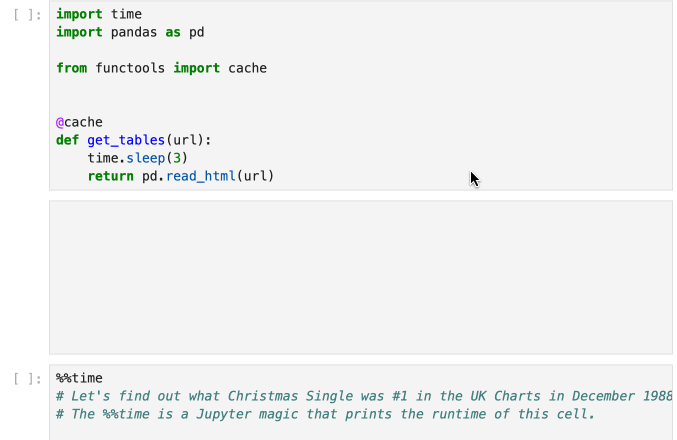This screenshot has height=440, width=677.
Task: Click the sleep call in time.sleep(3)
Action: click(x=146, y=158)
